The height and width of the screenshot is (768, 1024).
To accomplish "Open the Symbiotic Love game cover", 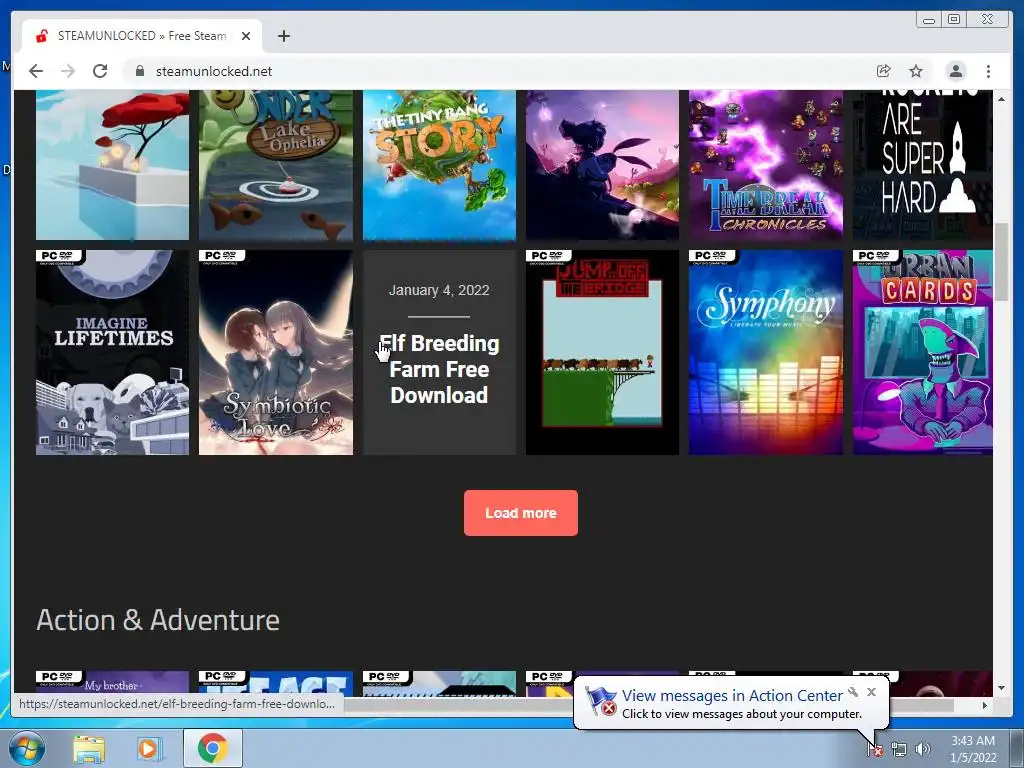I will tap(276, 352).
